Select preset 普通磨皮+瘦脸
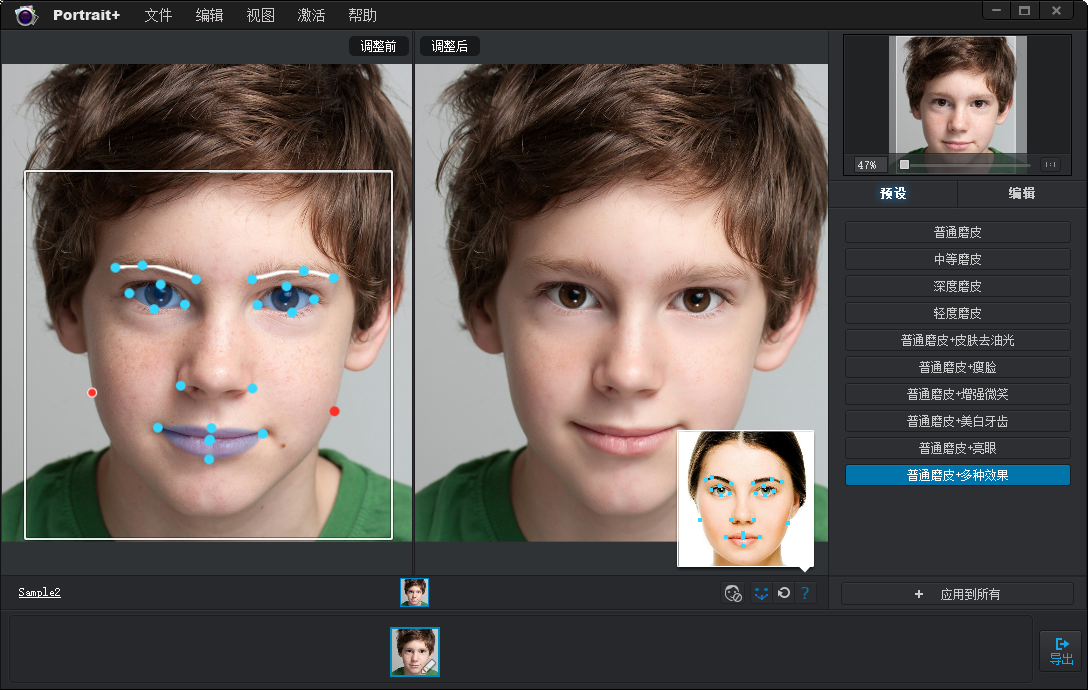Image resolution: width=1088 pixels, height=690 pixels. (x=957, y=366)
